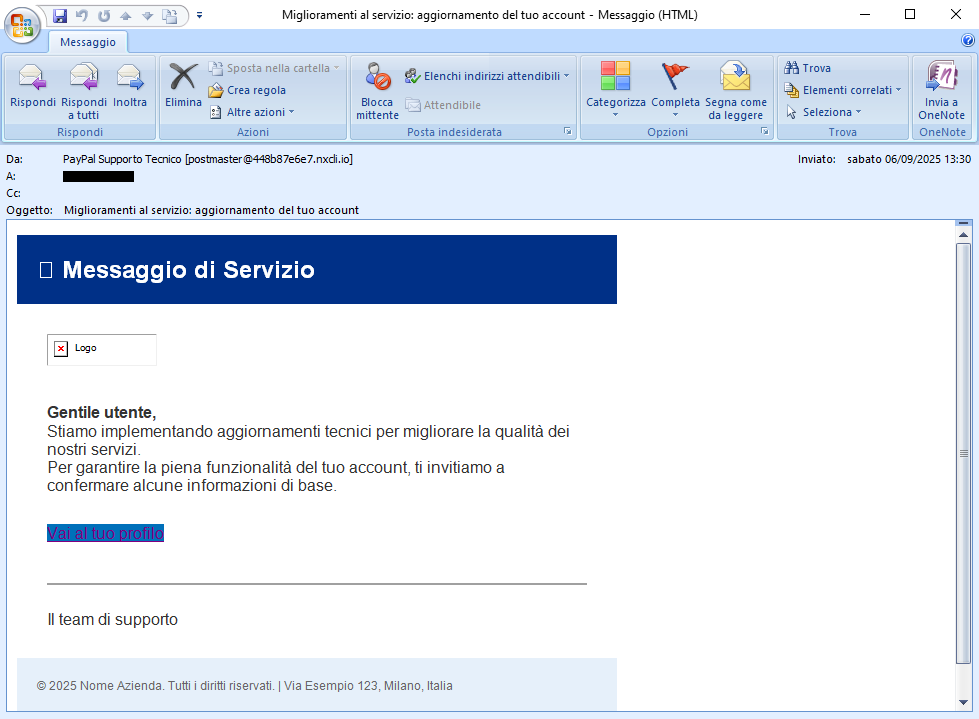Click Rispondi a tutti icon

pos(84,77)
